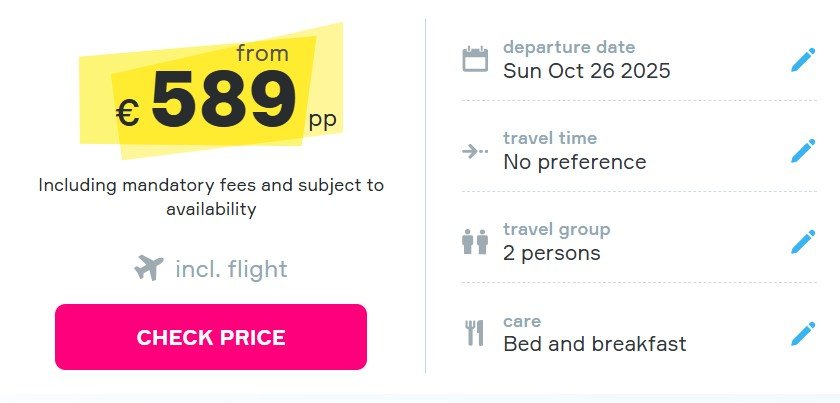
Task: Click the travel group heading label
Action: (557, 229)
